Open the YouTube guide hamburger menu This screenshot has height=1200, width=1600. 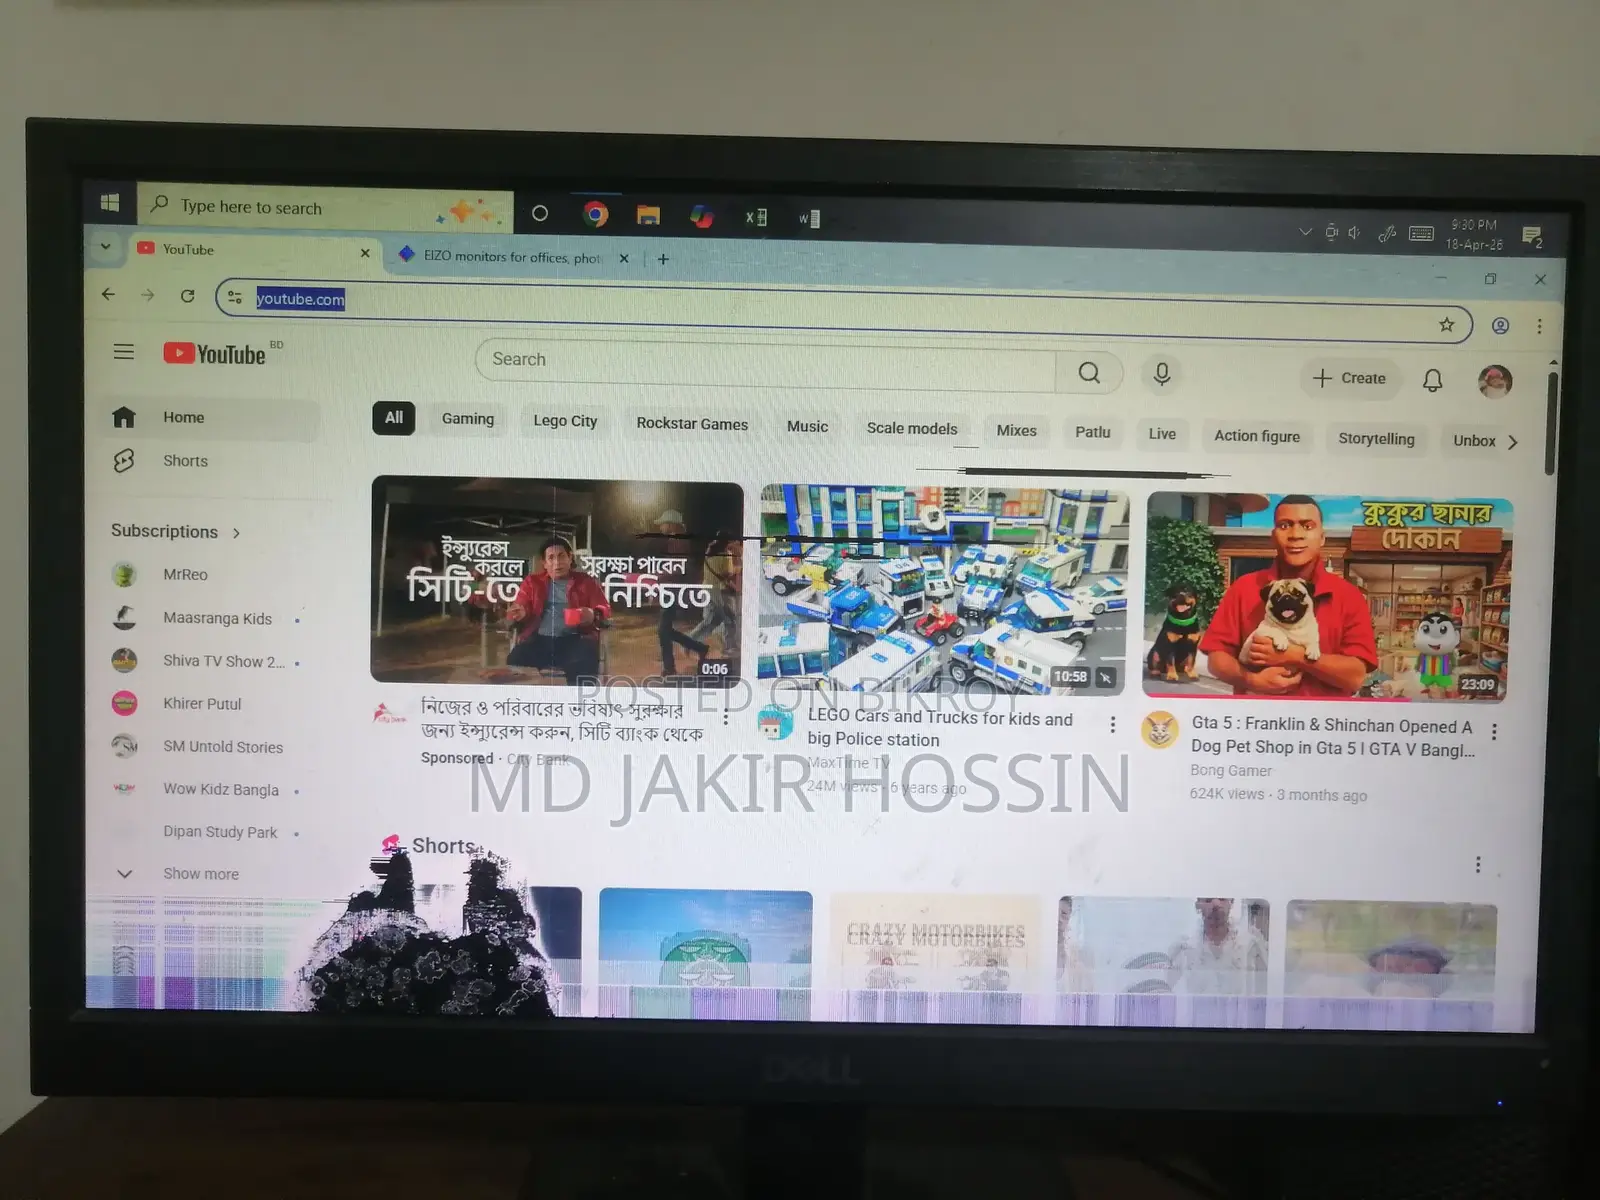coord(124,351)
